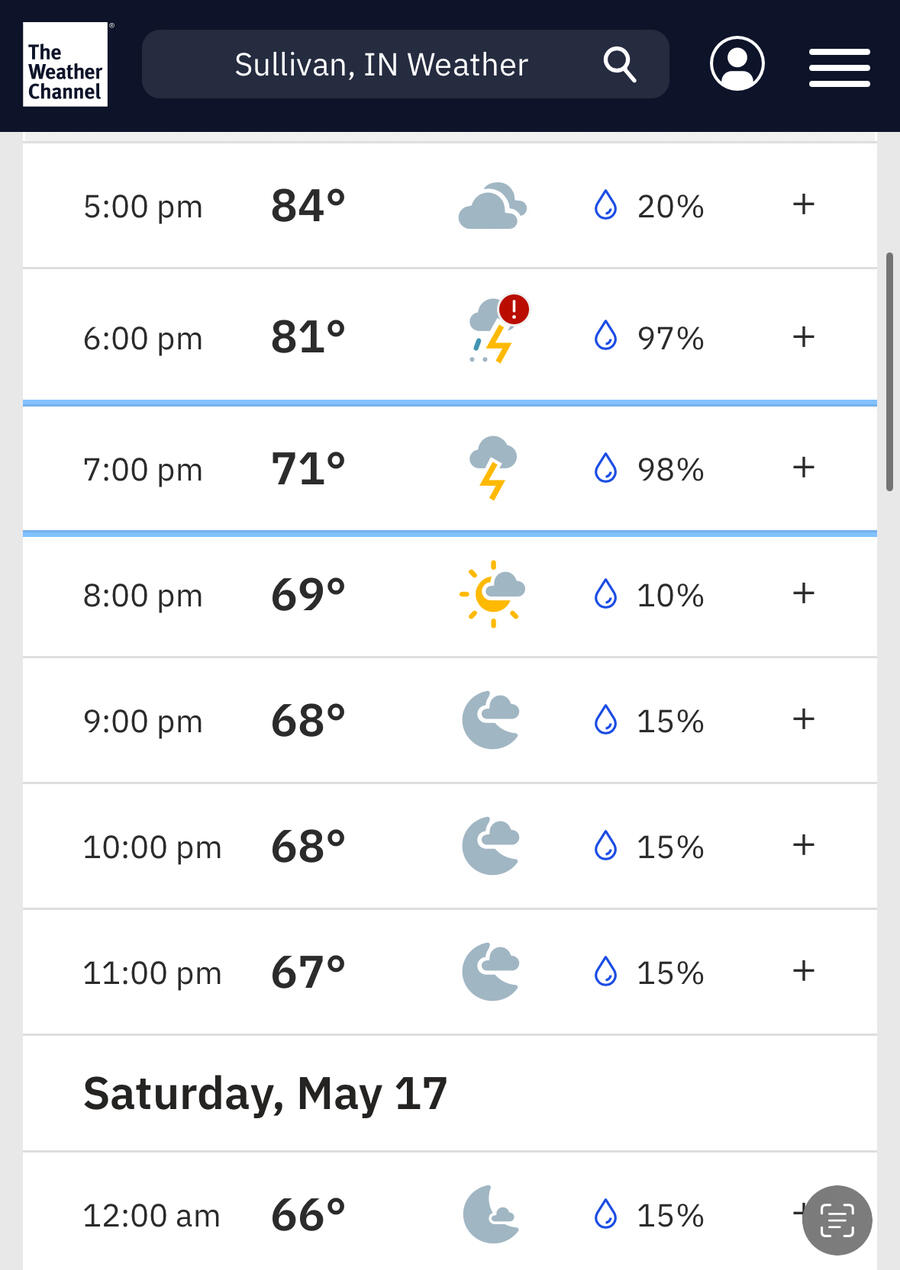900x1270 pixels.
Task: Expand the 5:00 pm forecast details
Action: tap(803, 205)
